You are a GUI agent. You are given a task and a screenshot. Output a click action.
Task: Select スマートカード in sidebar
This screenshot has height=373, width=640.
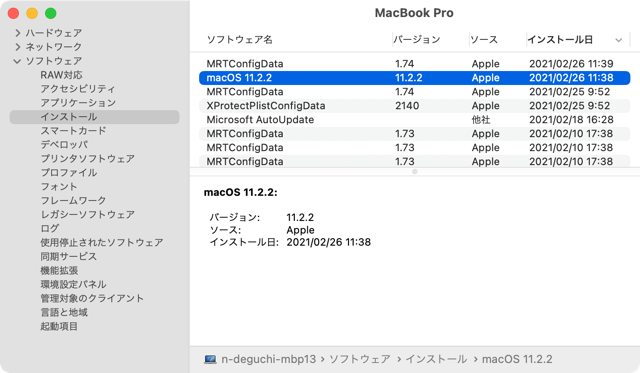pyautogui.click(x=73, y=131)
